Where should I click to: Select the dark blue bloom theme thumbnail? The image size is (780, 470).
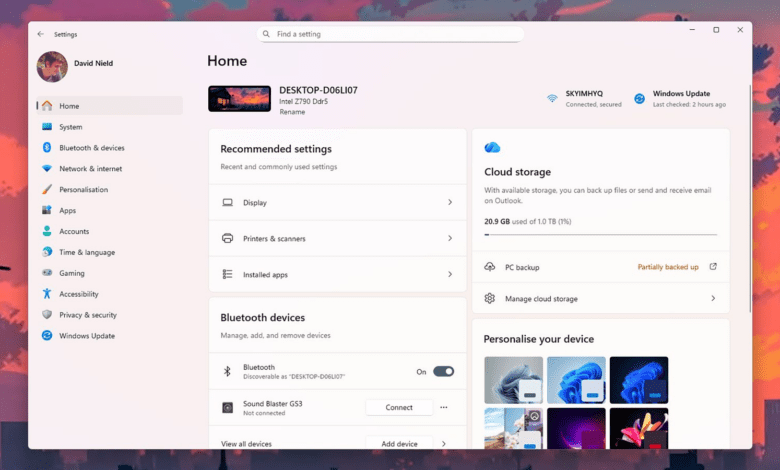pos(639,379)
